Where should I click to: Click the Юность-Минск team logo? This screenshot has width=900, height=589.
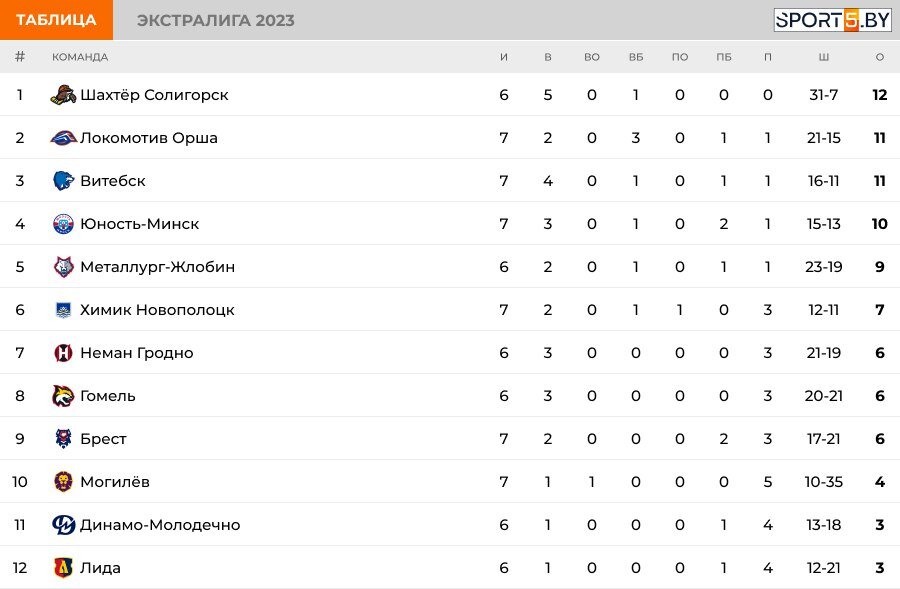coord(63,224)
